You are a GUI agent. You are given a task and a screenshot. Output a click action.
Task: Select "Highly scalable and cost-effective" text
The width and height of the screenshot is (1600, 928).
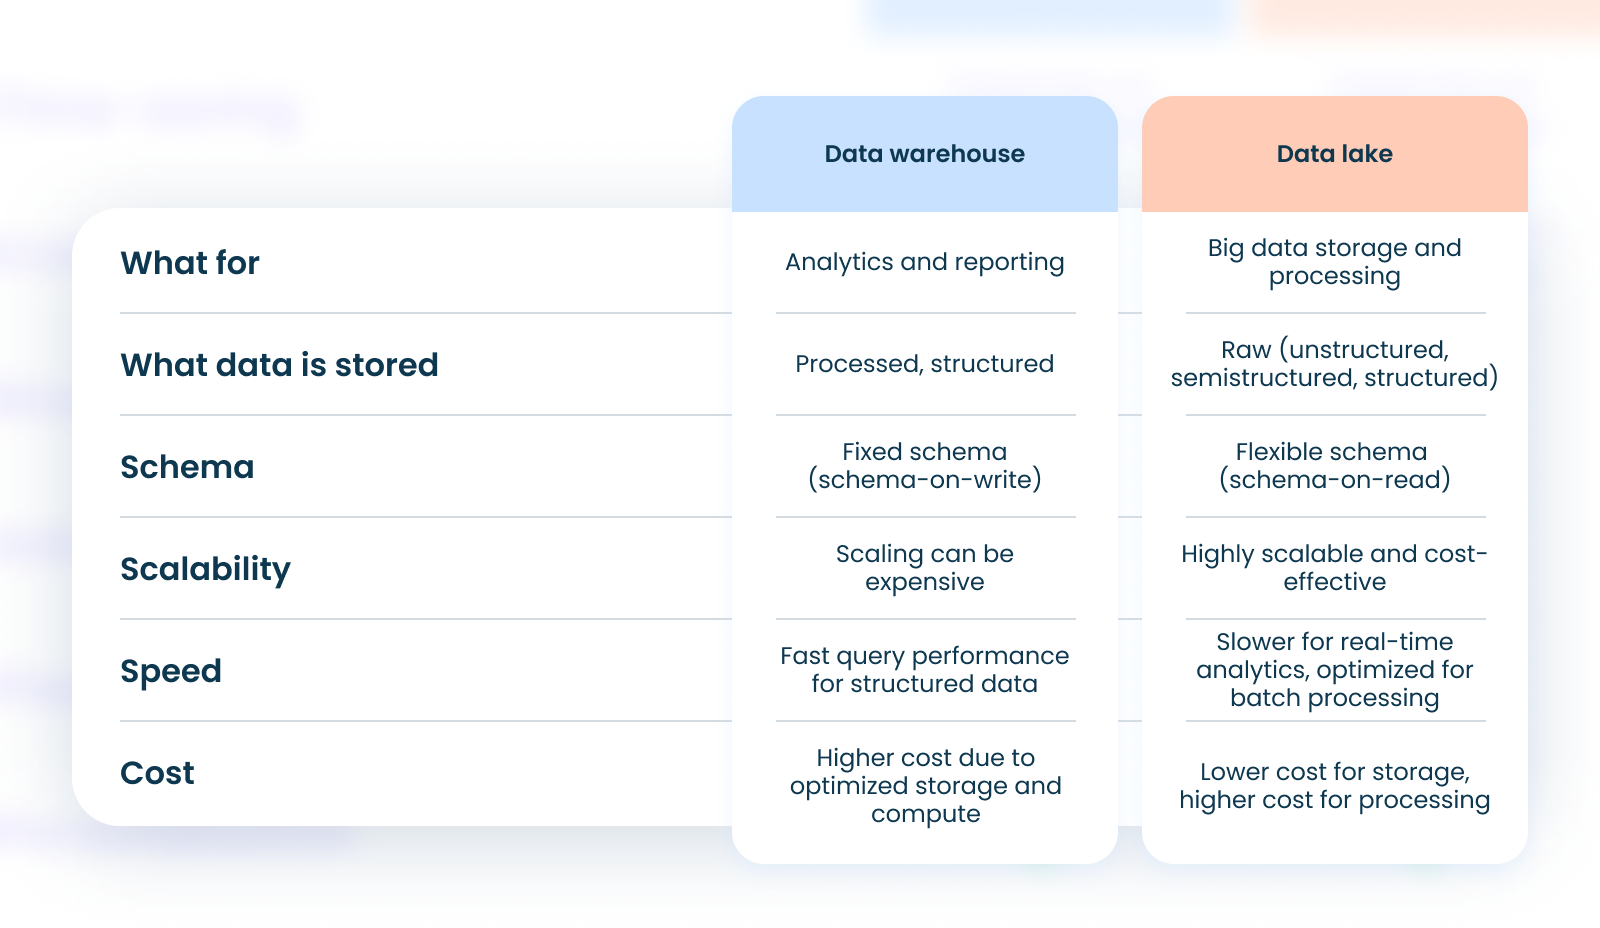click(x=1334, y=568)
